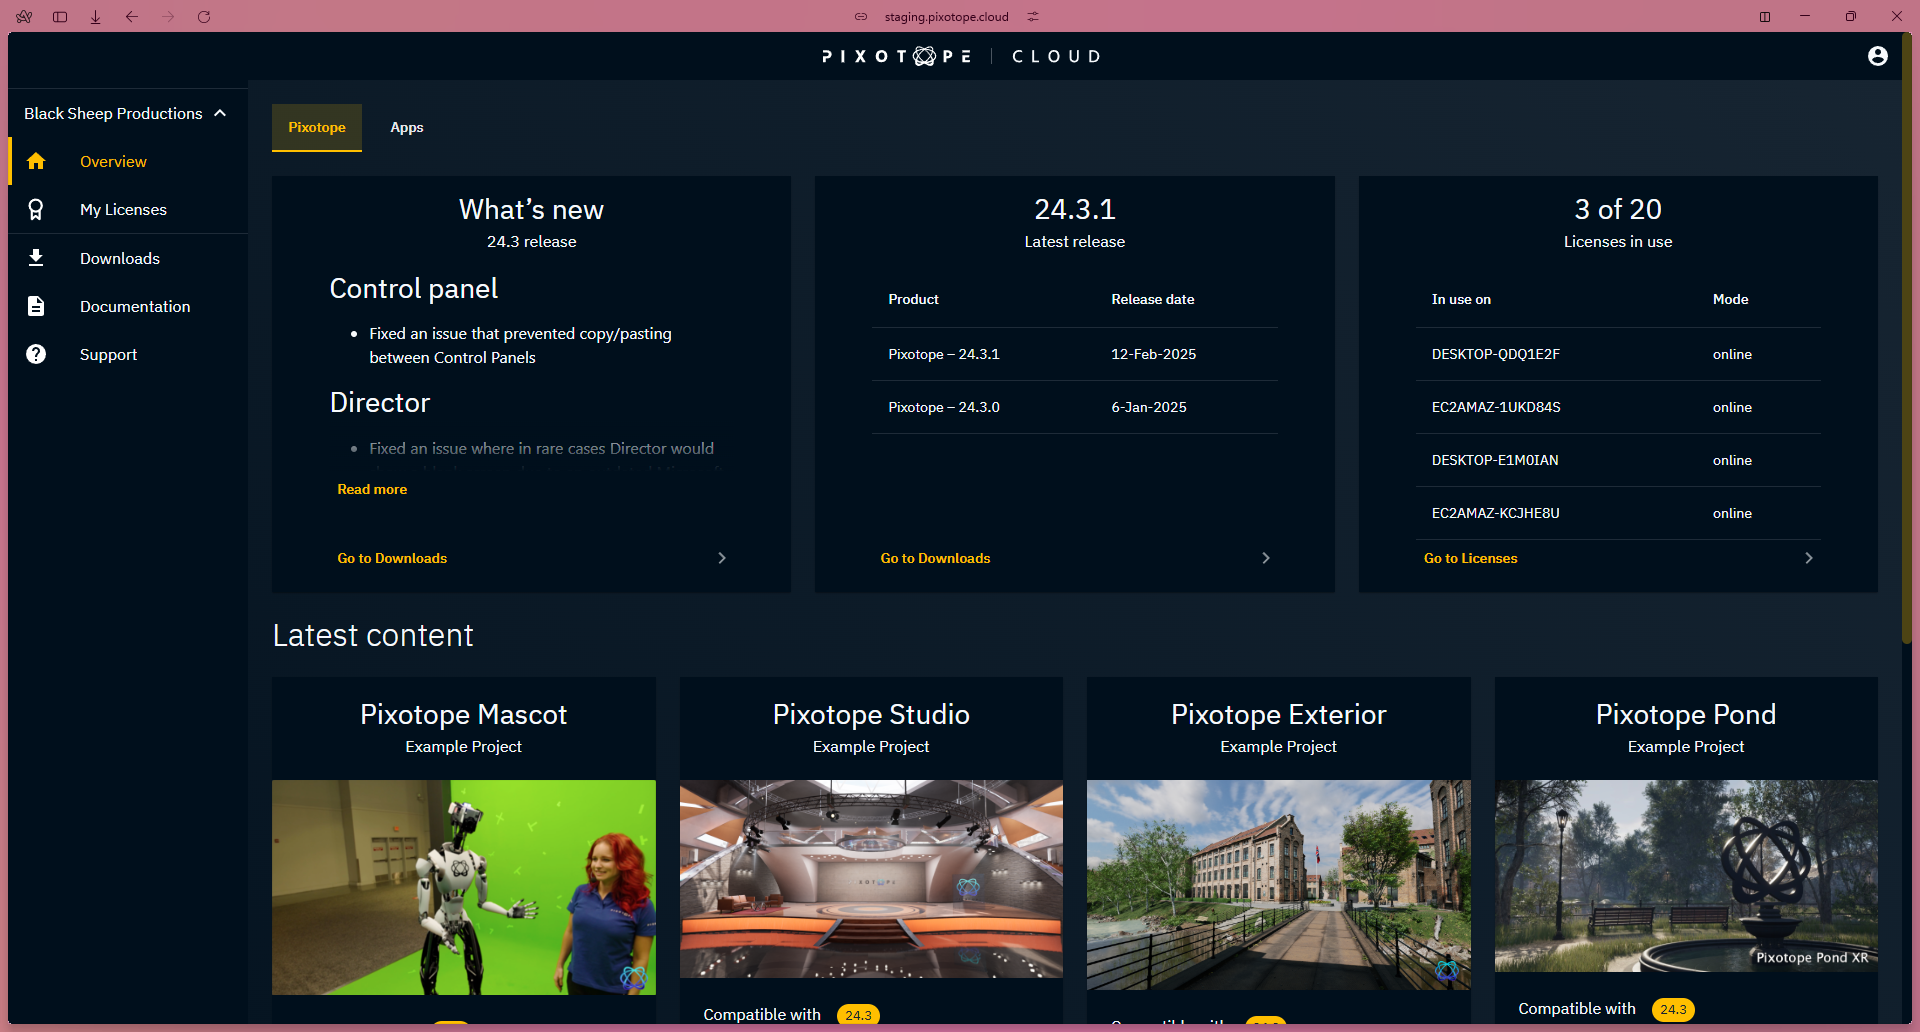This screenshot has width=1920, height=1032.
Task: Select the Pixotope tab
Action: point(317,127)
